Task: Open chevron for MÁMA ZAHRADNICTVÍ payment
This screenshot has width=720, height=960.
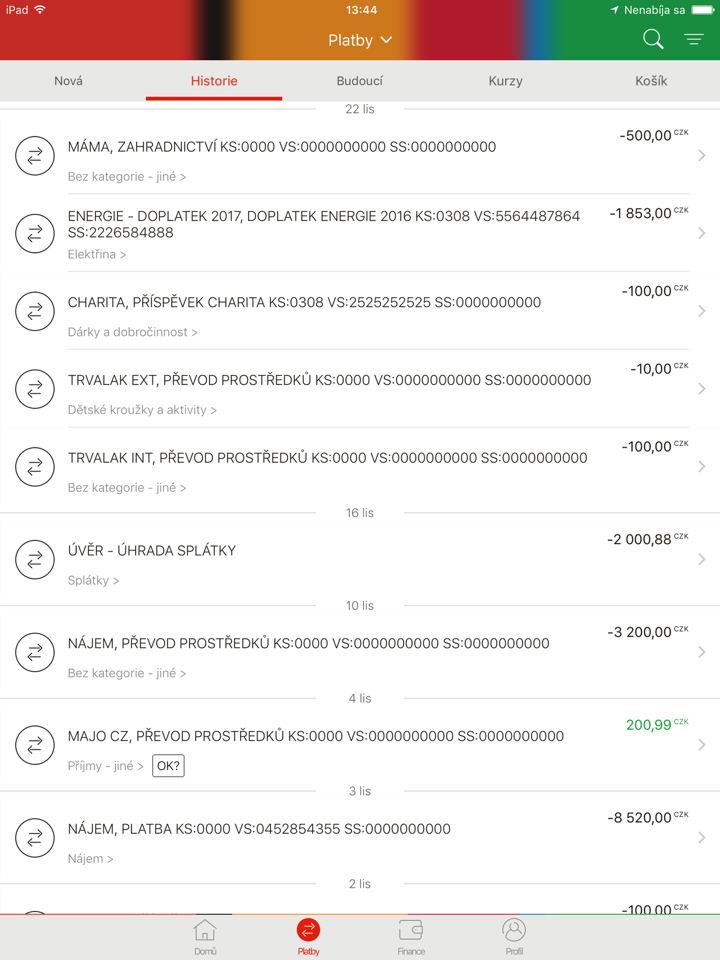Action: click(702, 155)
